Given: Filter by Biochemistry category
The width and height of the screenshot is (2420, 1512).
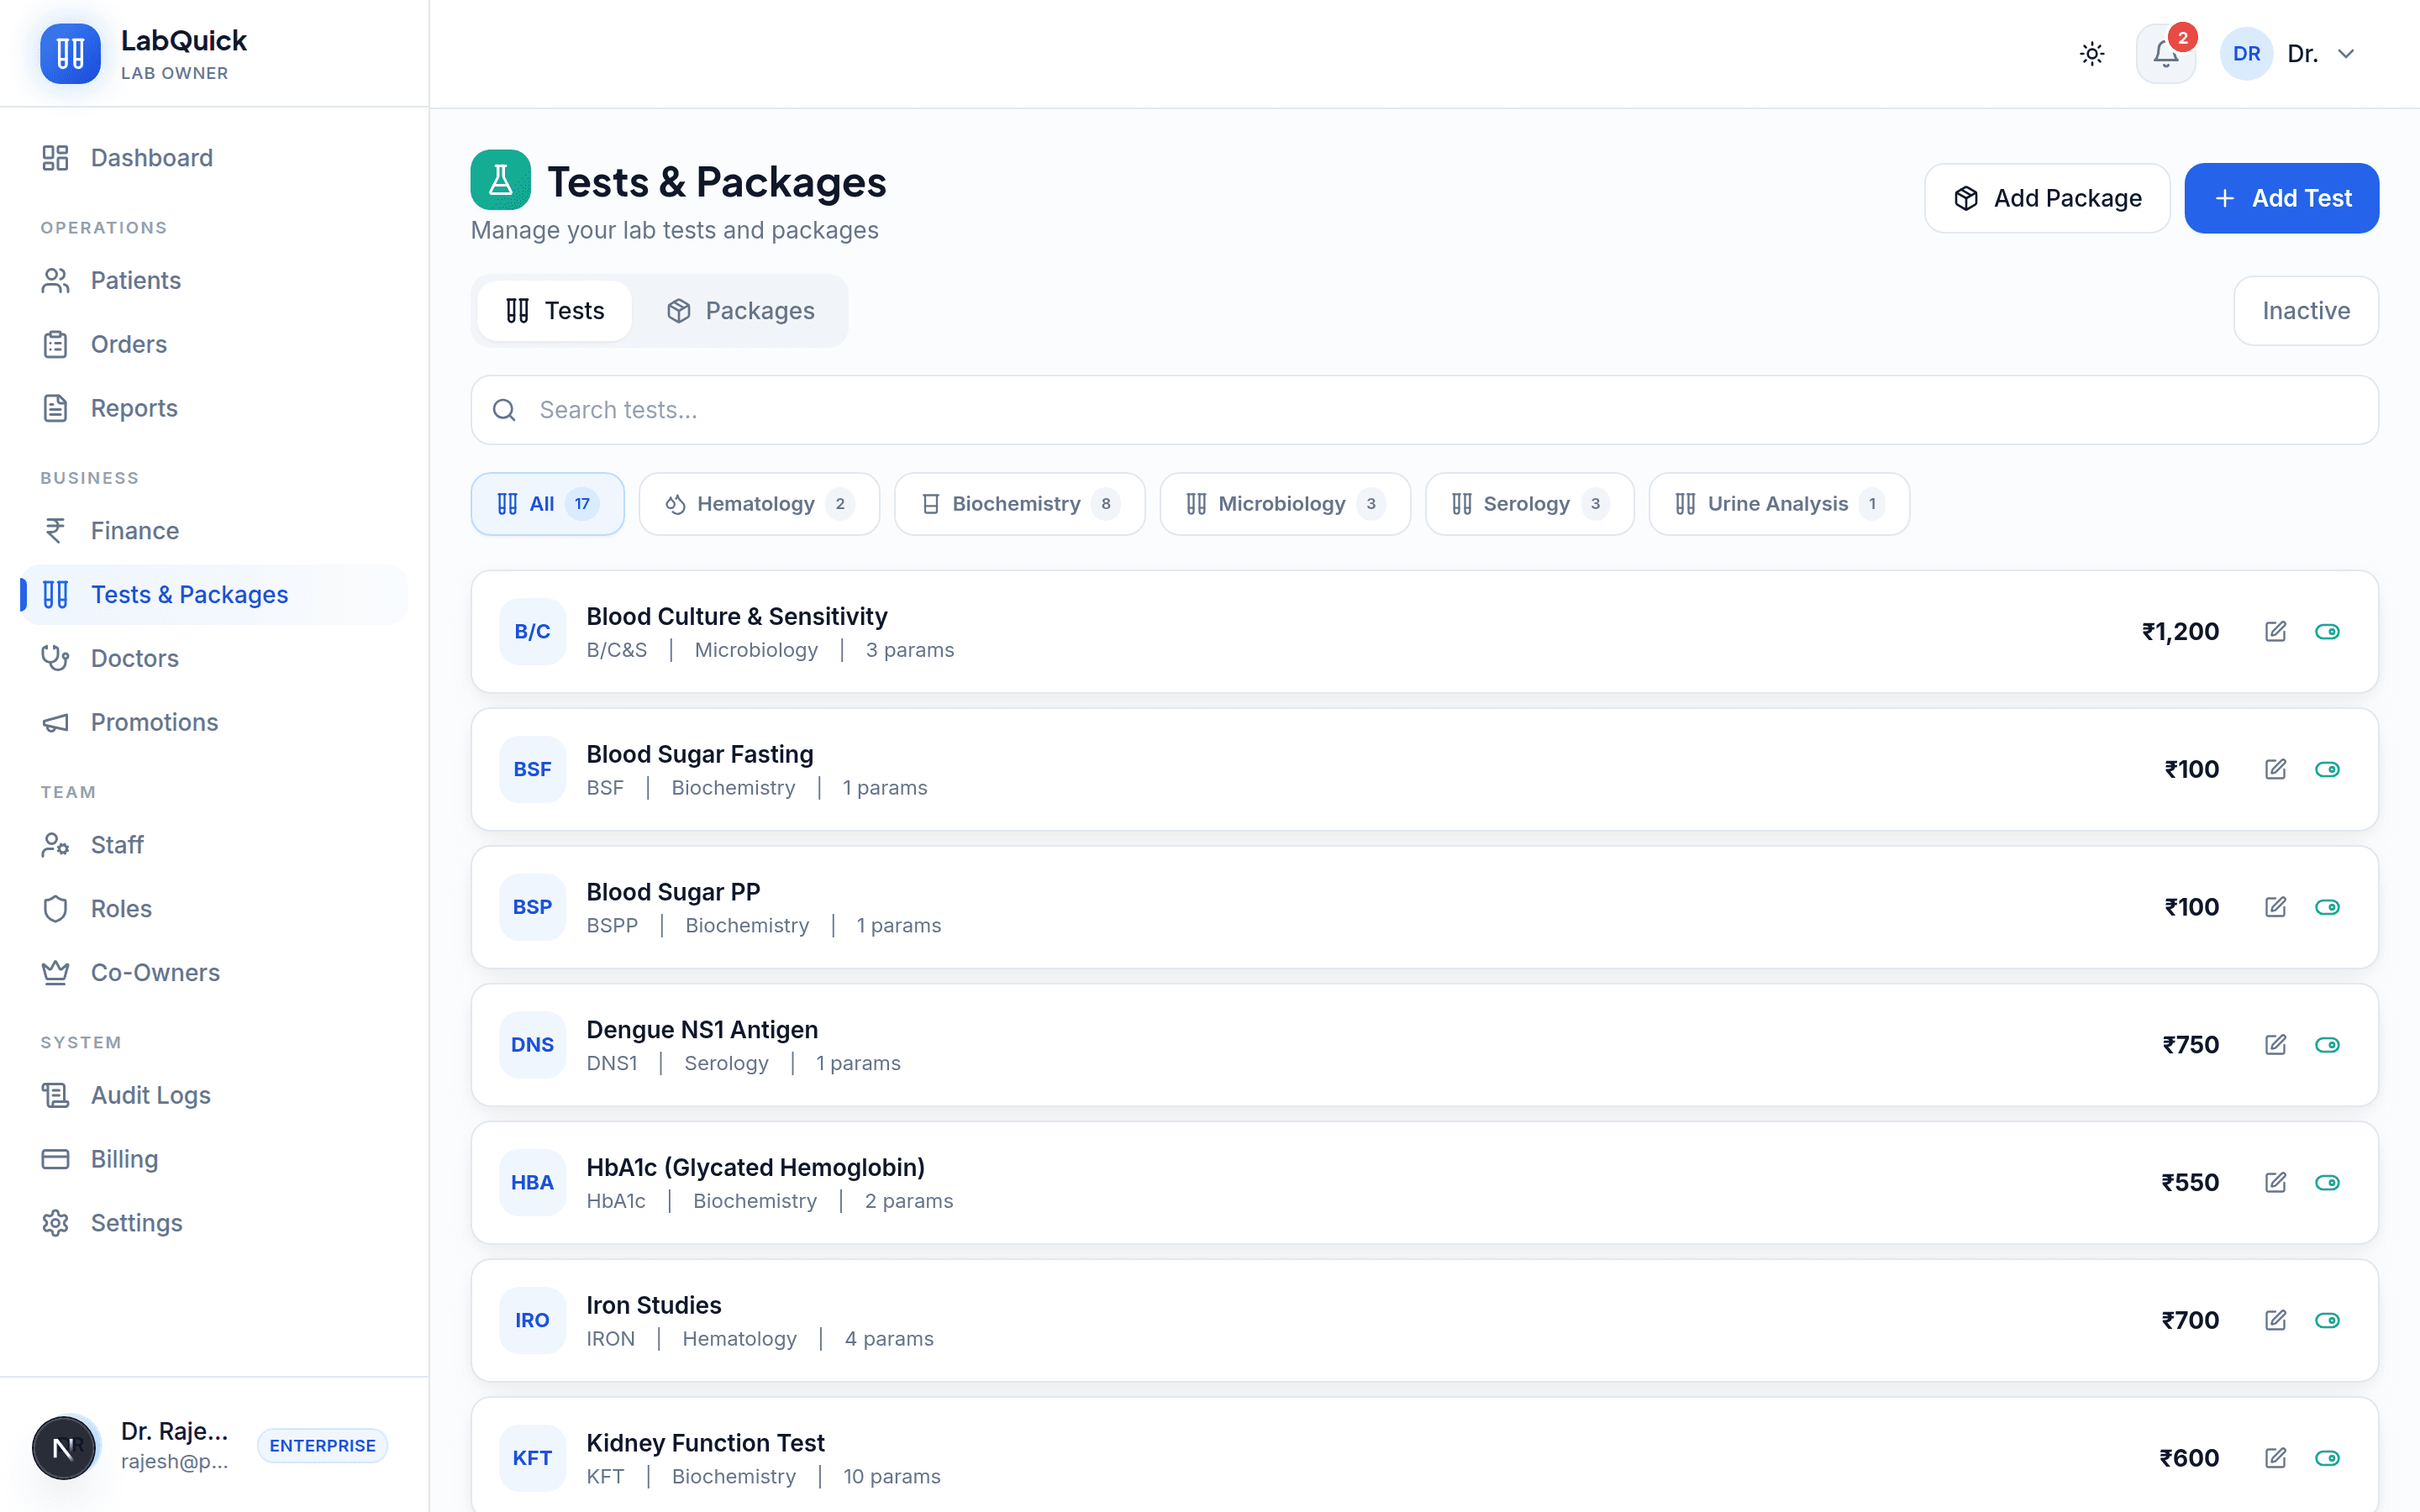Looking at the screenshot, I should point(1019,504).
